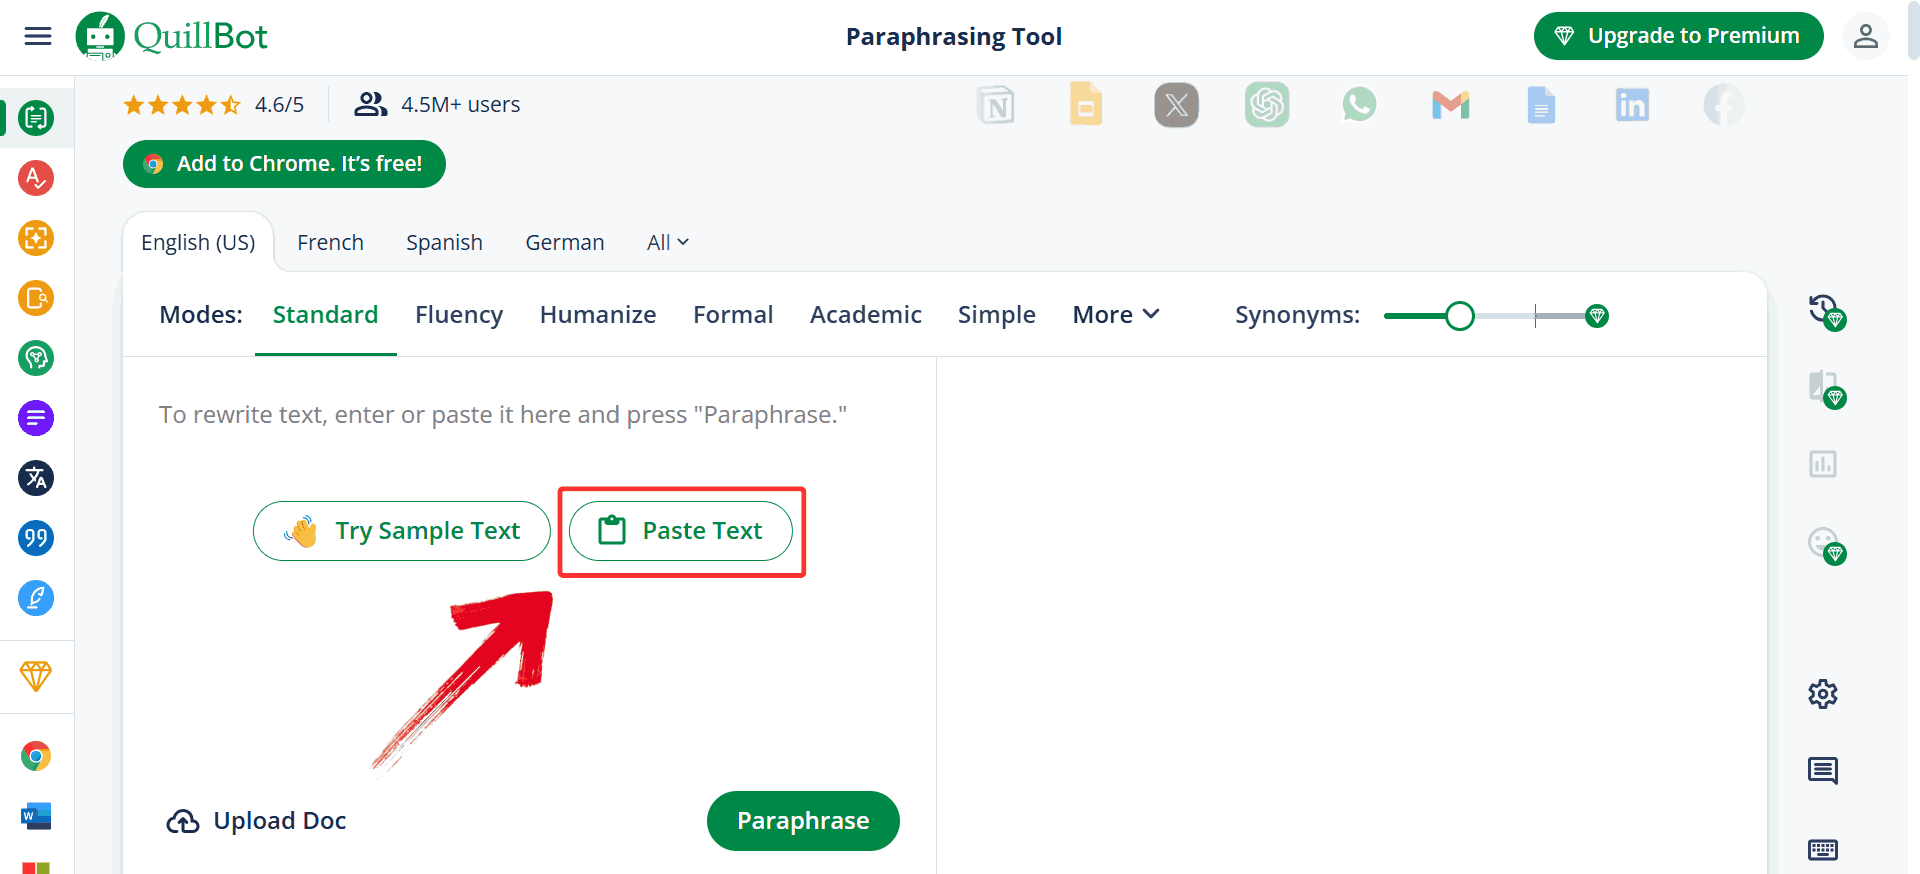This screenshot has height=874, width=1920.
Task: Open the Feedback comment icon
Action: click(x=1823, y=771)
